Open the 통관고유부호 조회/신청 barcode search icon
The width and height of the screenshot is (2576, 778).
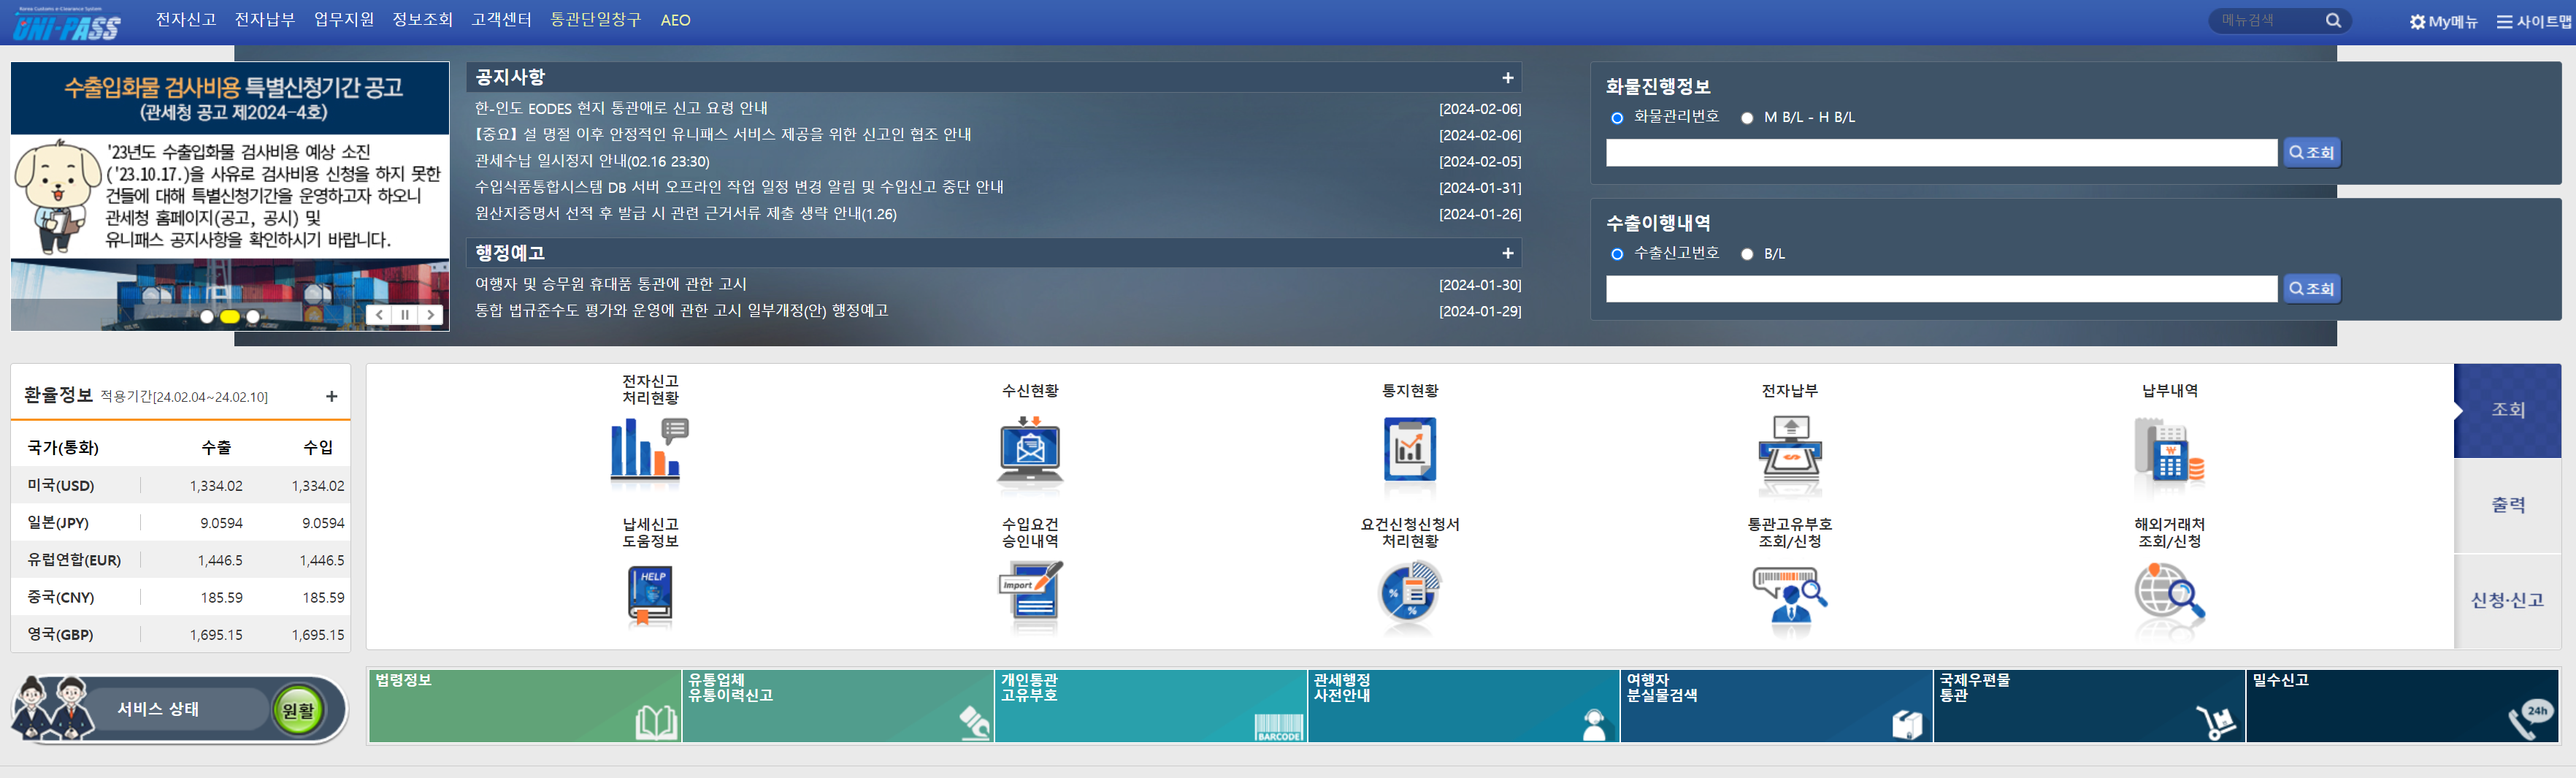coord(1790,595)
